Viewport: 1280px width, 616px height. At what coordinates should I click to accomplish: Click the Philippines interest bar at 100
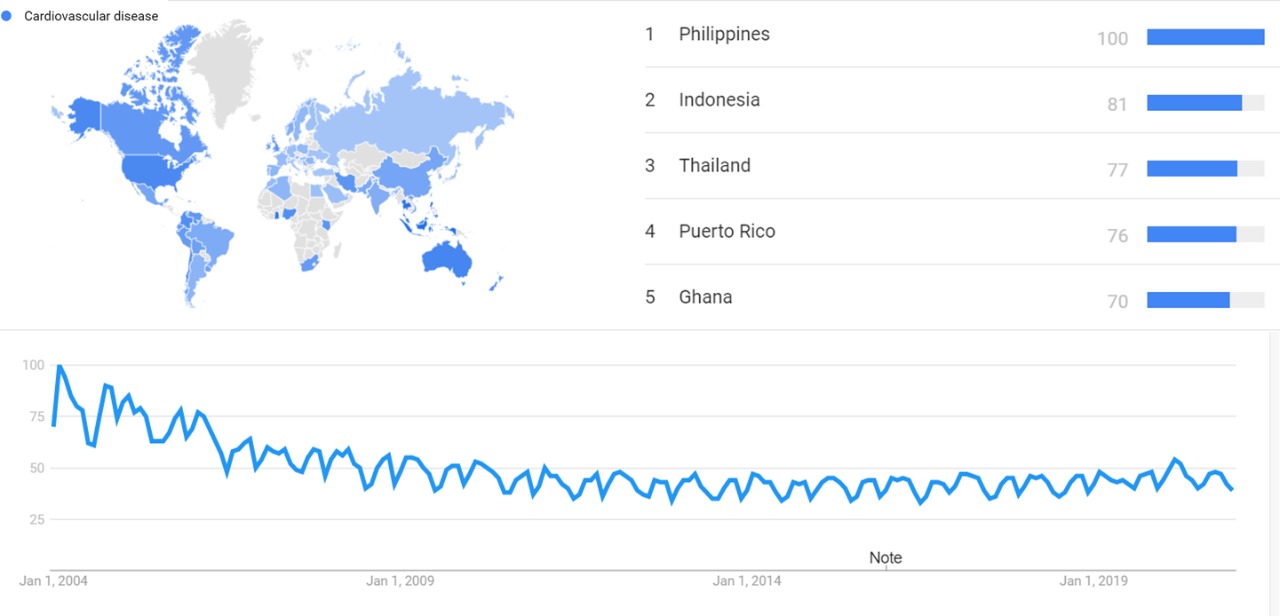[x=1205, y=37]
